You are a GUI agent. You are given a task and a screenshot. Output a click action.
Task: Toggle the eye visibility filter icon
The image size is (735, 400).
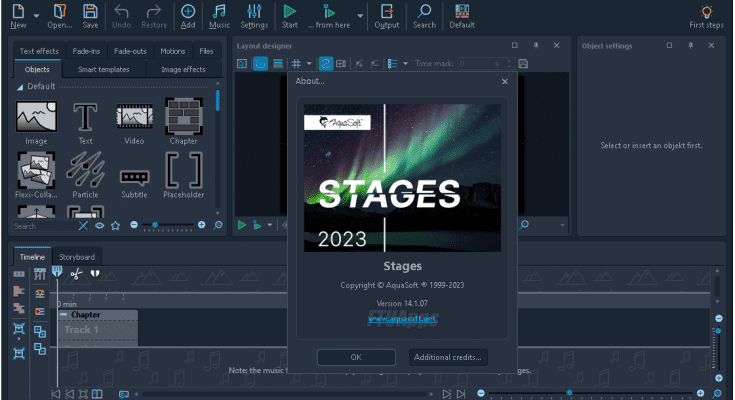[x=99, y=226]
